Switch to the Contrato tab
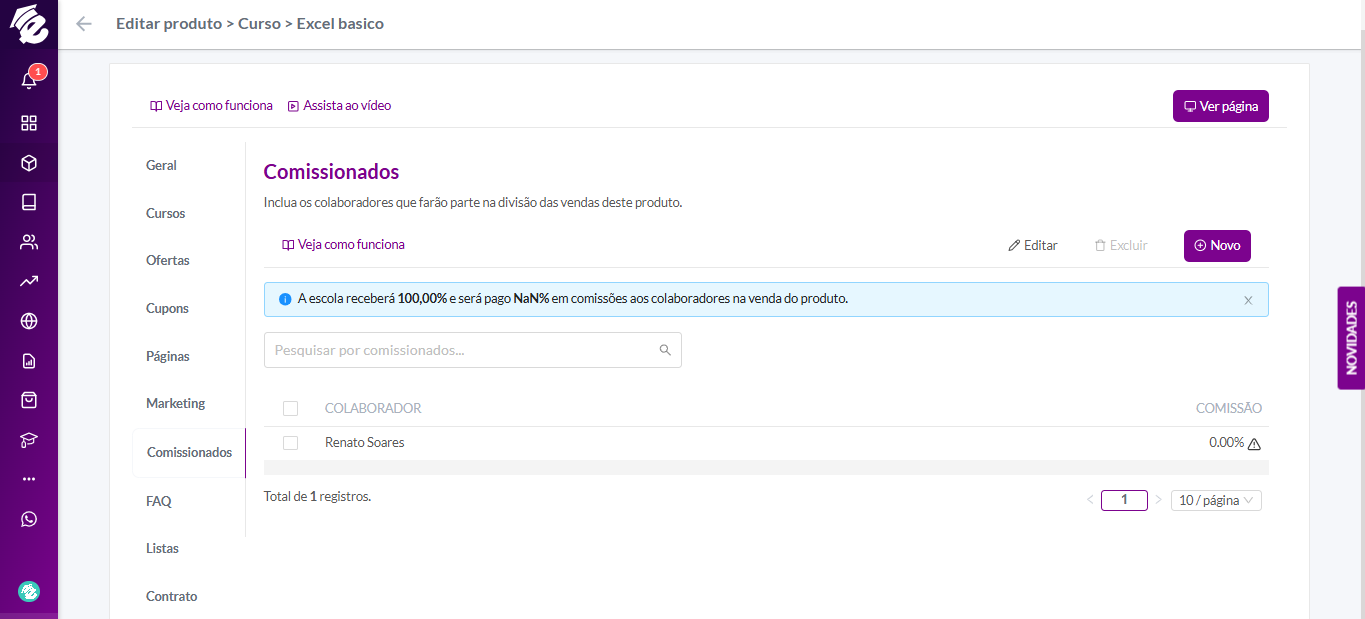 click(172, 596)
